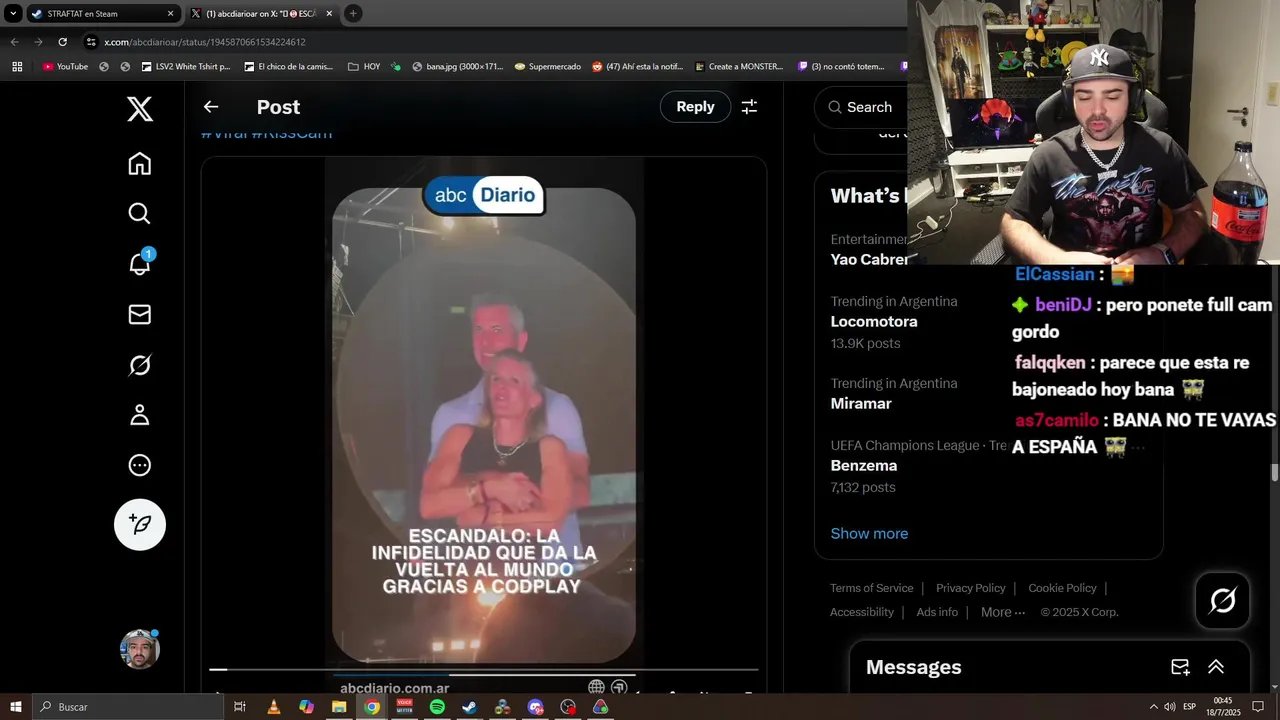This screenshot has width=1280, height=720.
Task: Open Cookie Policy link
Action: 1062,588
